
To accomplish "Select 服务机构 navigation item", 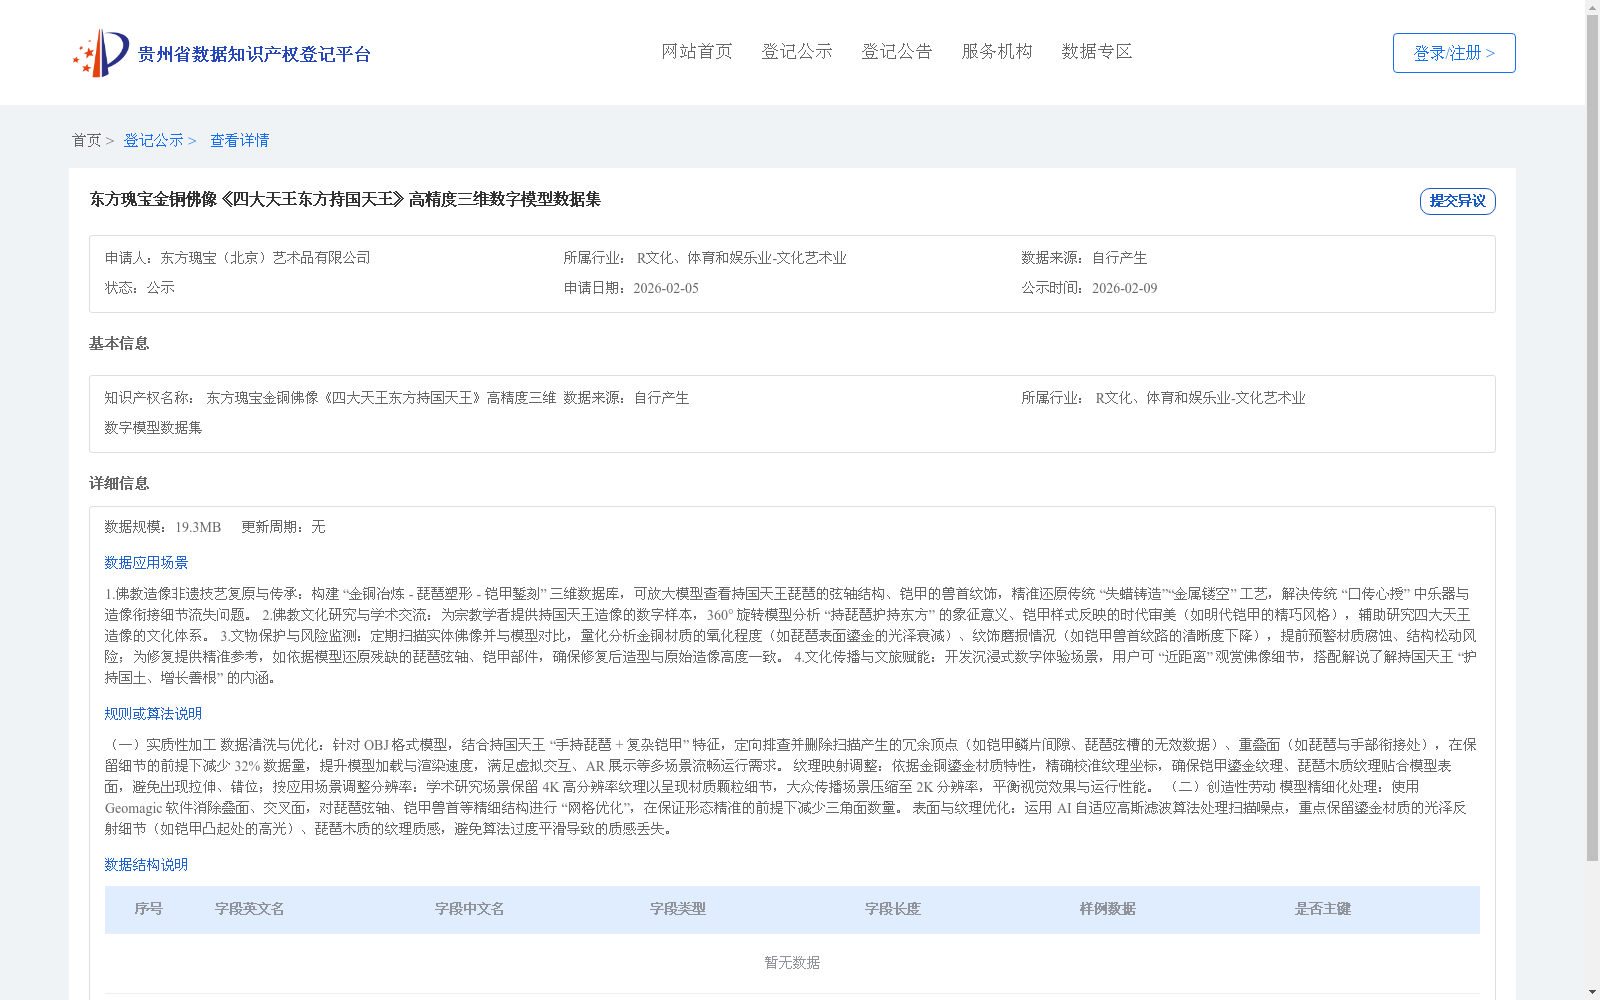I will coord(997,51).
